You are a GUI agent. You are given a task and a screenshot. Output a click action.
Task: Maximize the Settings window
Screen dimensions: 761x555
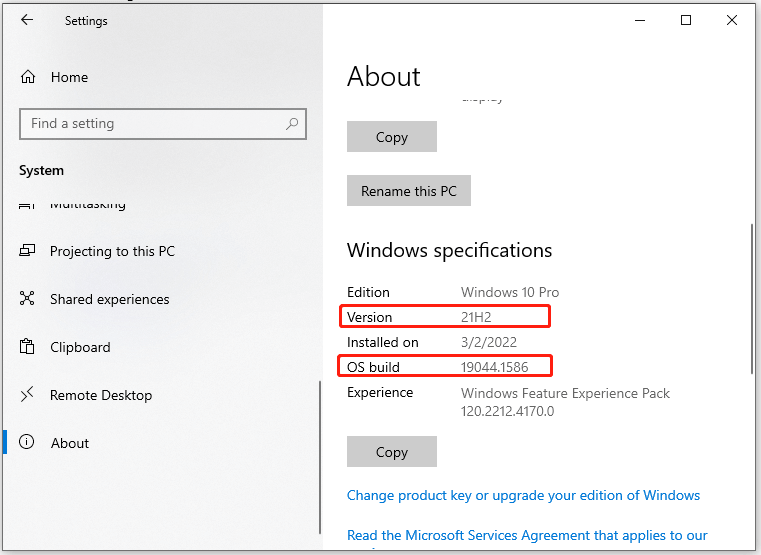click(686, 20)
